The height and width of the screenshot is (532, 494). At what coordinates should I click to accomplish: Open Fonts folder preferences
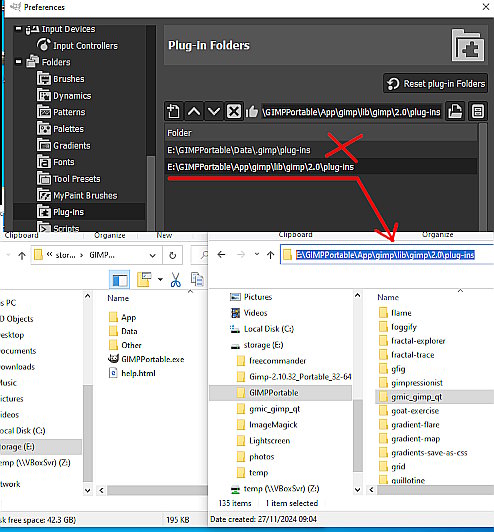(56, 162)
